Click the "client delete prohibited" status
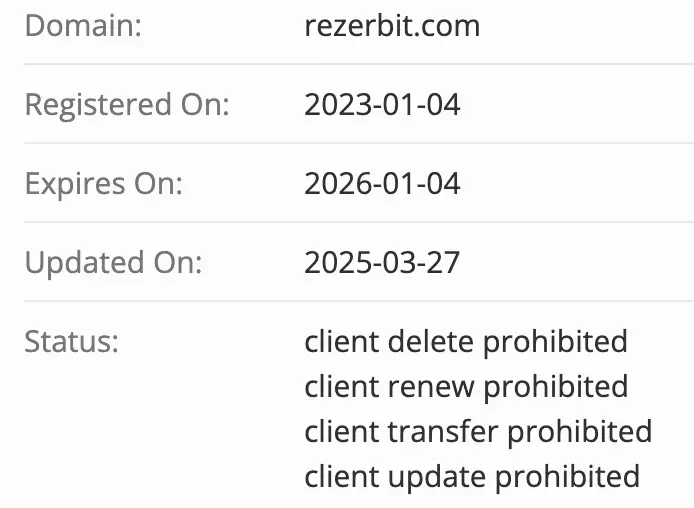The image size is (694, 508). click(466, 342)
